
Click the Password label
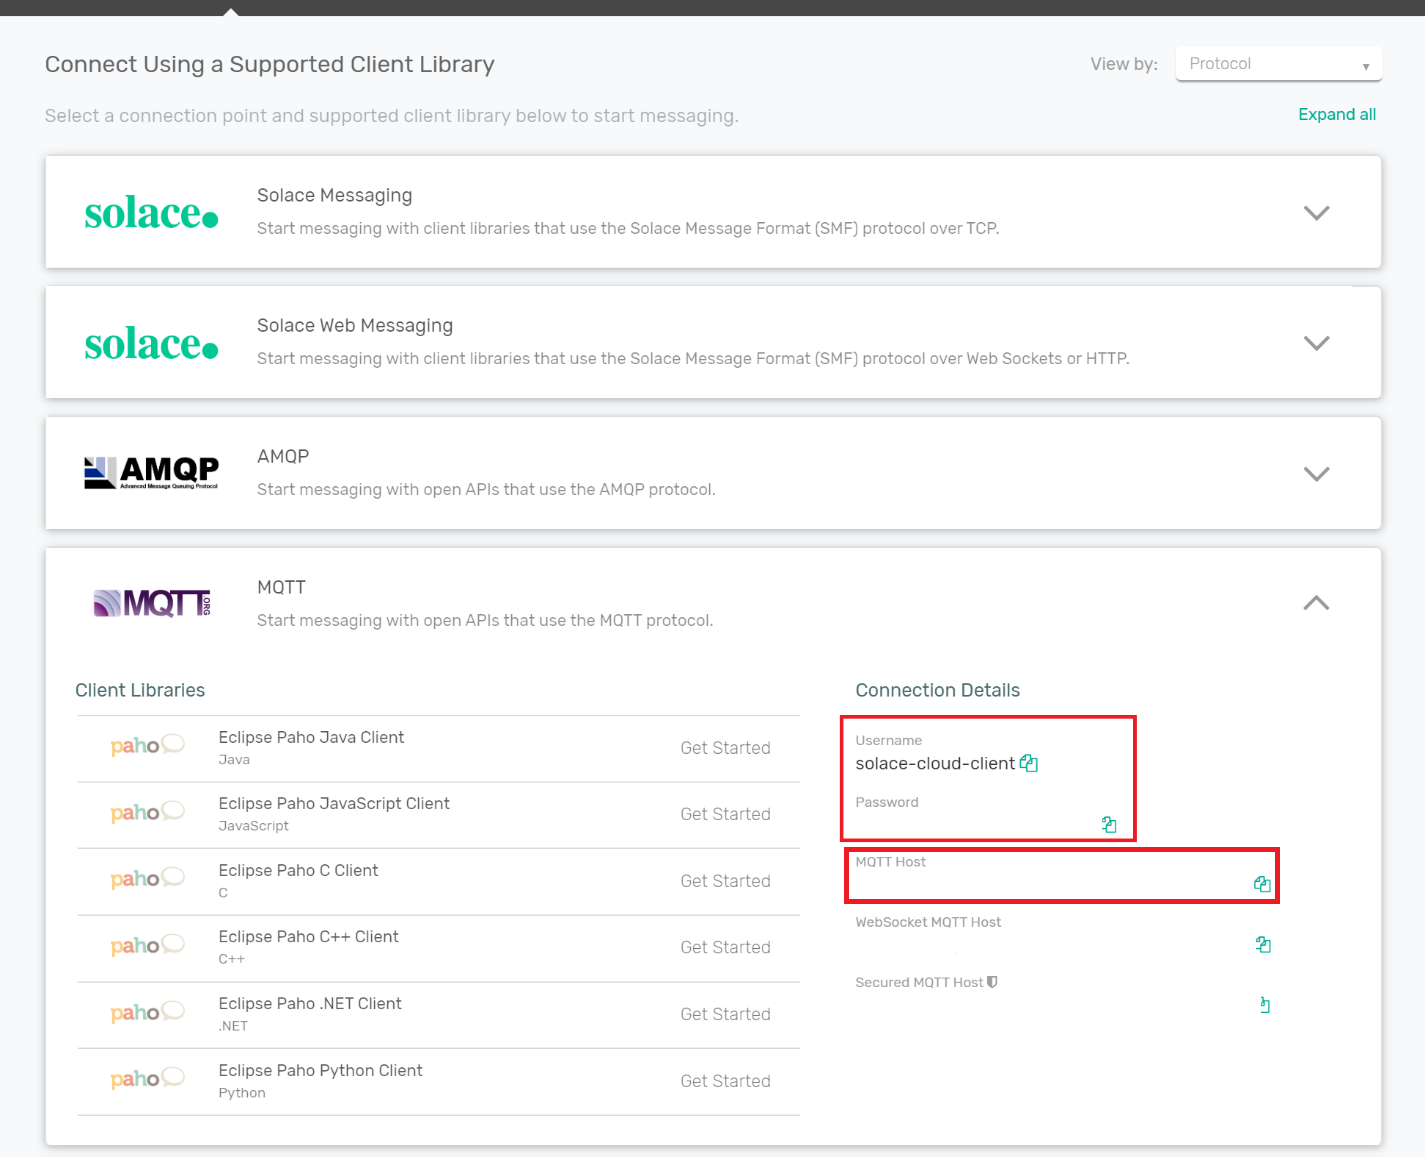[x=886, y=802]
